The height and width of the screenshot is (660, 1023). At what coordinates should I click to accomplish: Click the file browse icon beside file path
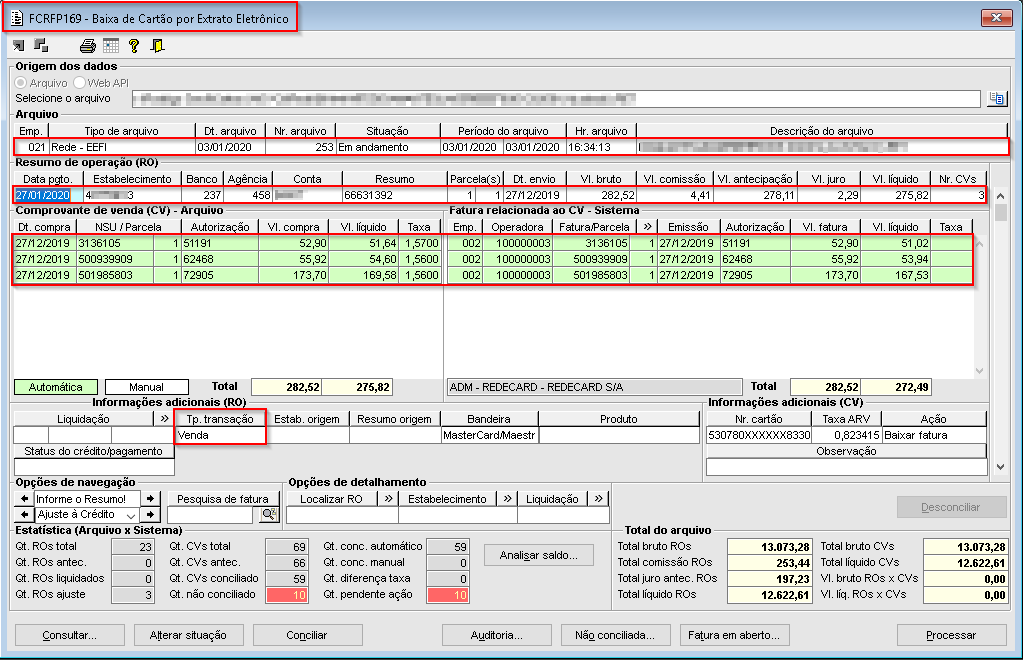tap(996, 98)
